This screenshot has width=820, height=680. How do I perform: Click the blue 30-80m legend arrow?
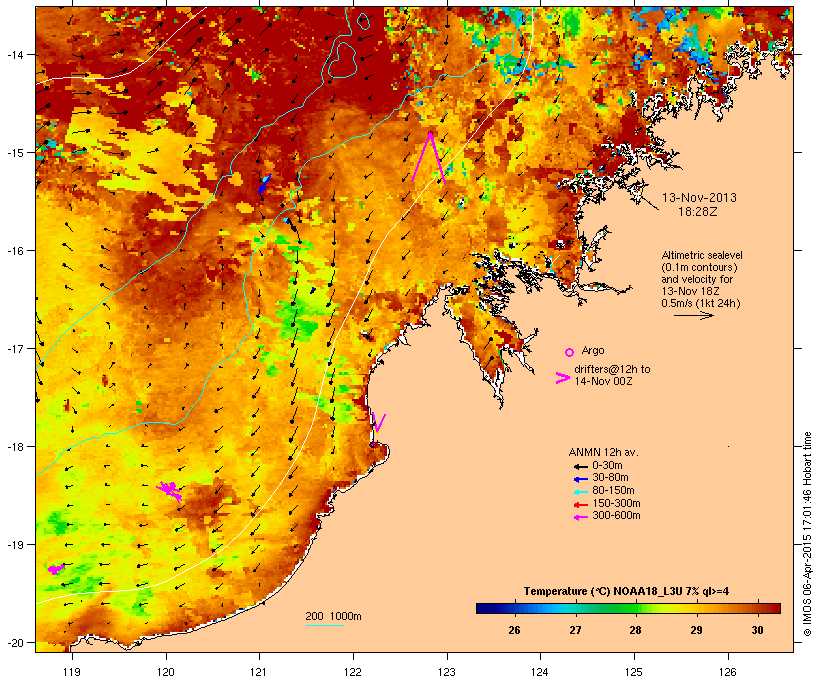tap(580, 479)
